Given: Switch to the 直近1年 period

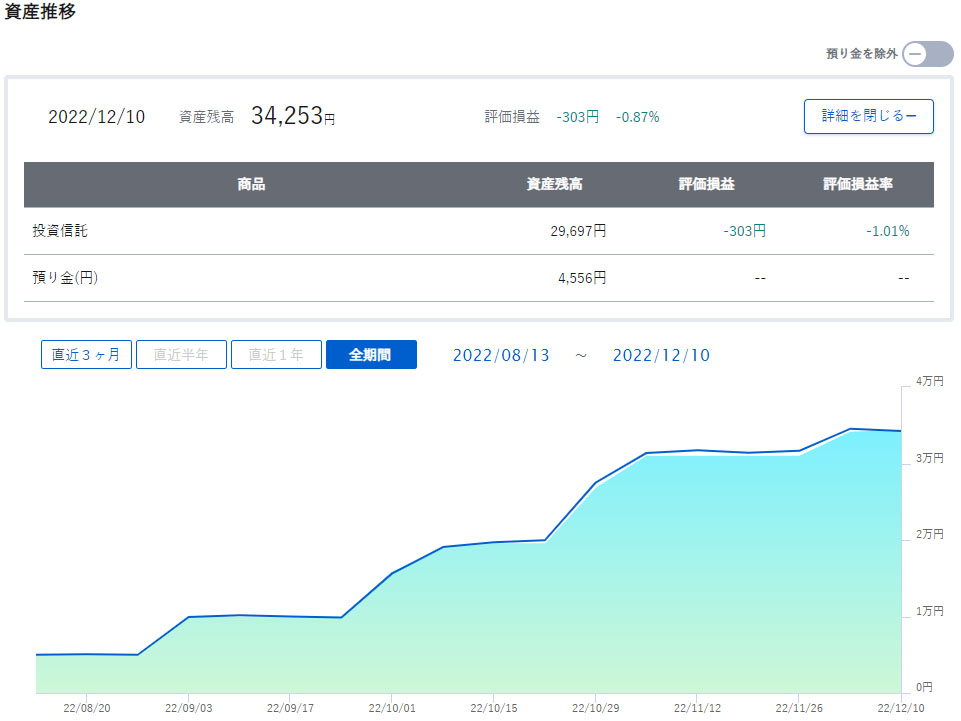Looking at the screenshot, I should pyautogui.click(x=276, y=355).
